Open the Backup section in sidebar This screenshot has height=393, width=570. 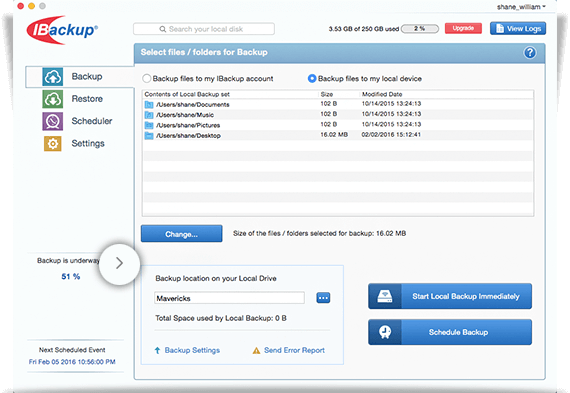point(80,77)
